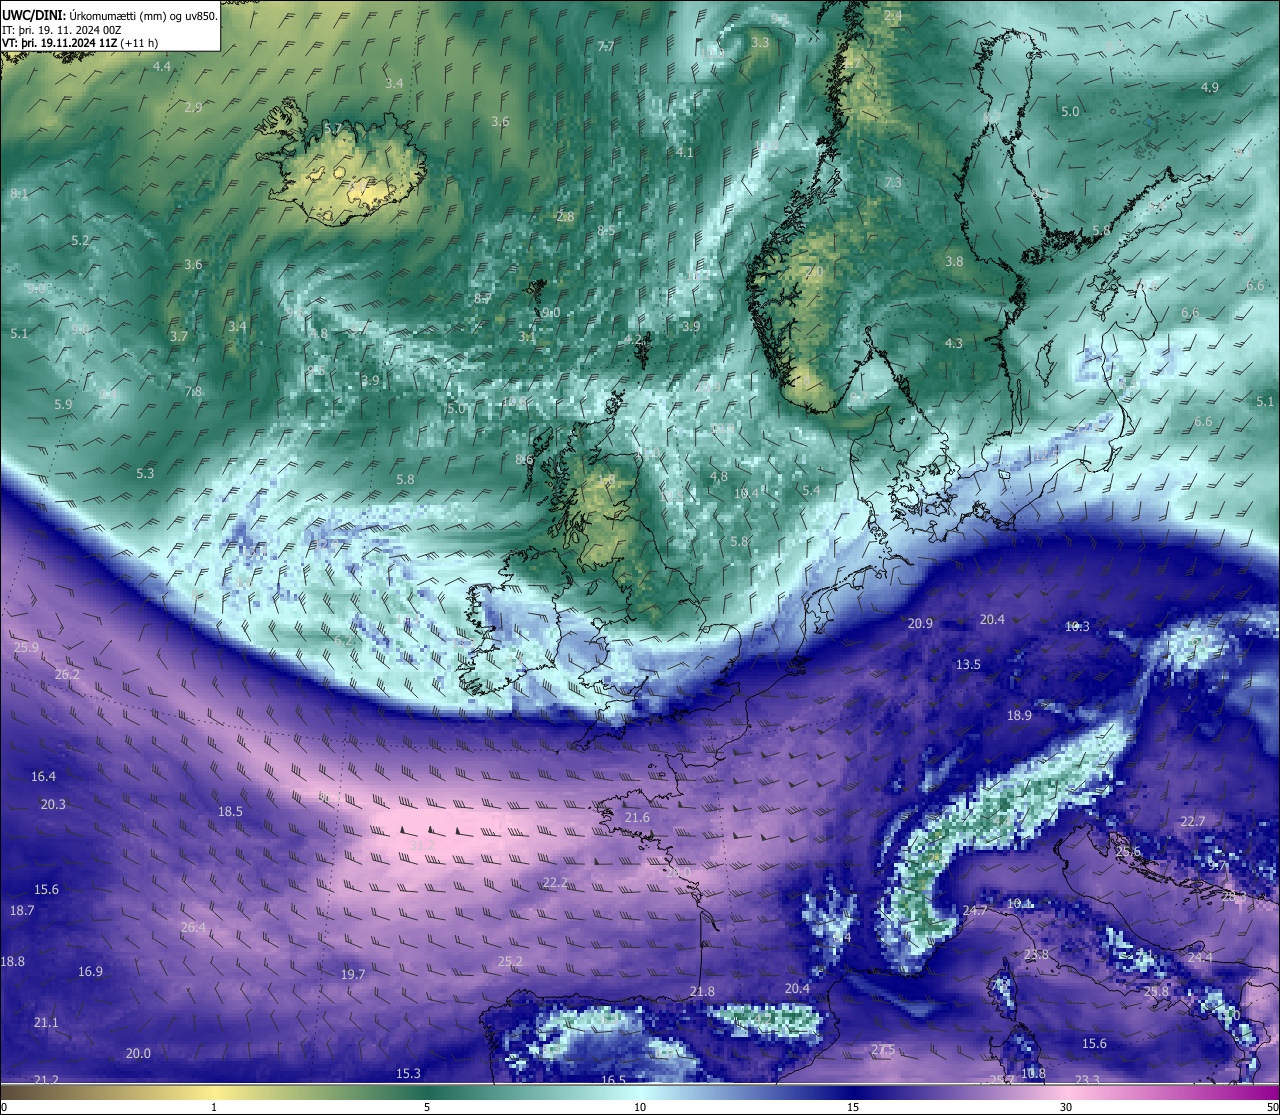Click the map value '5.4'

[811, 490]
